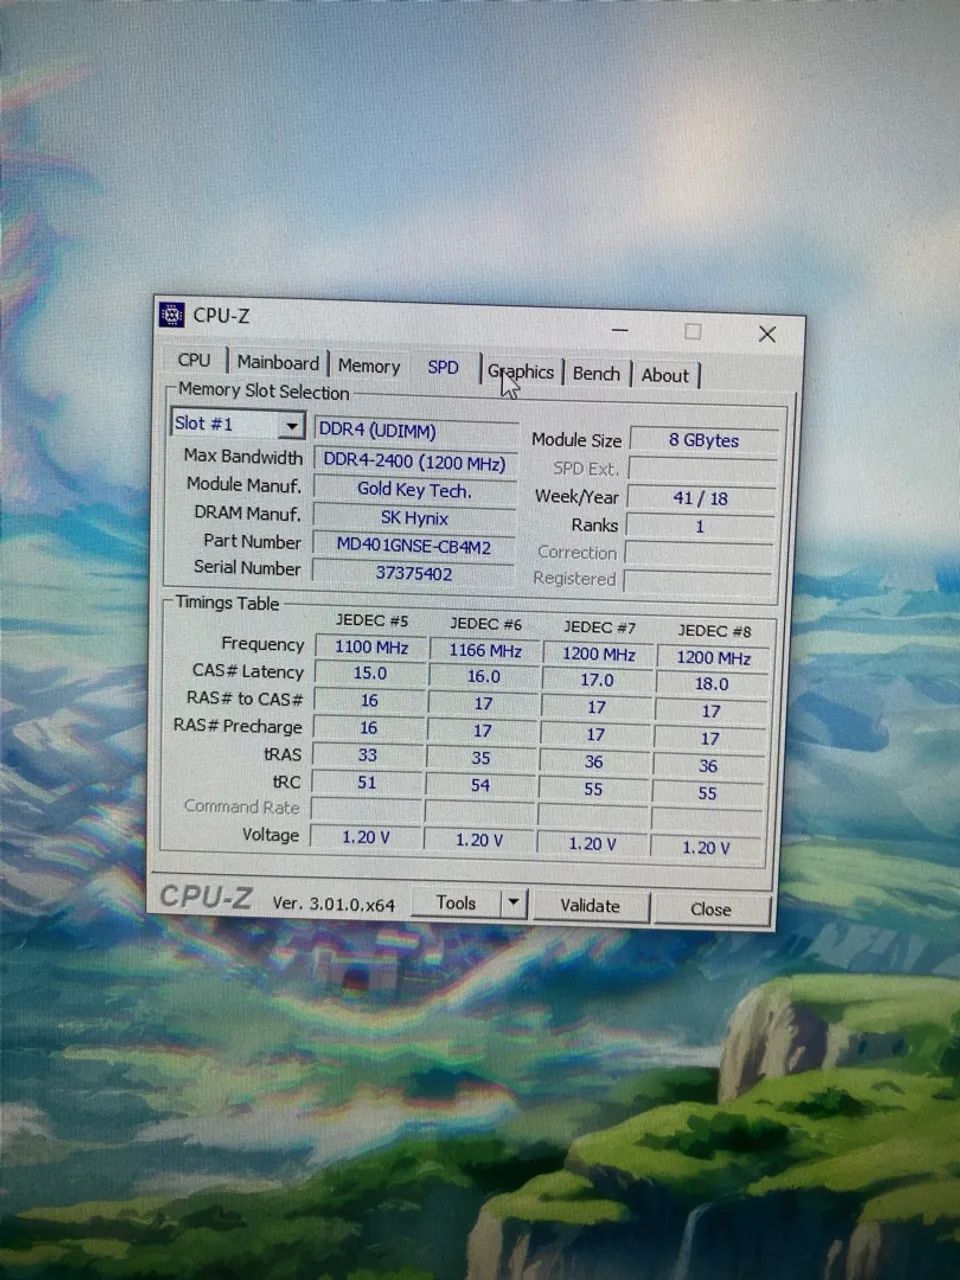The height and width of the screenshot is (1280, 960).
Task: Click the JEDEC #7 column header
Action: pyautogui.click(x=599, y=627)
